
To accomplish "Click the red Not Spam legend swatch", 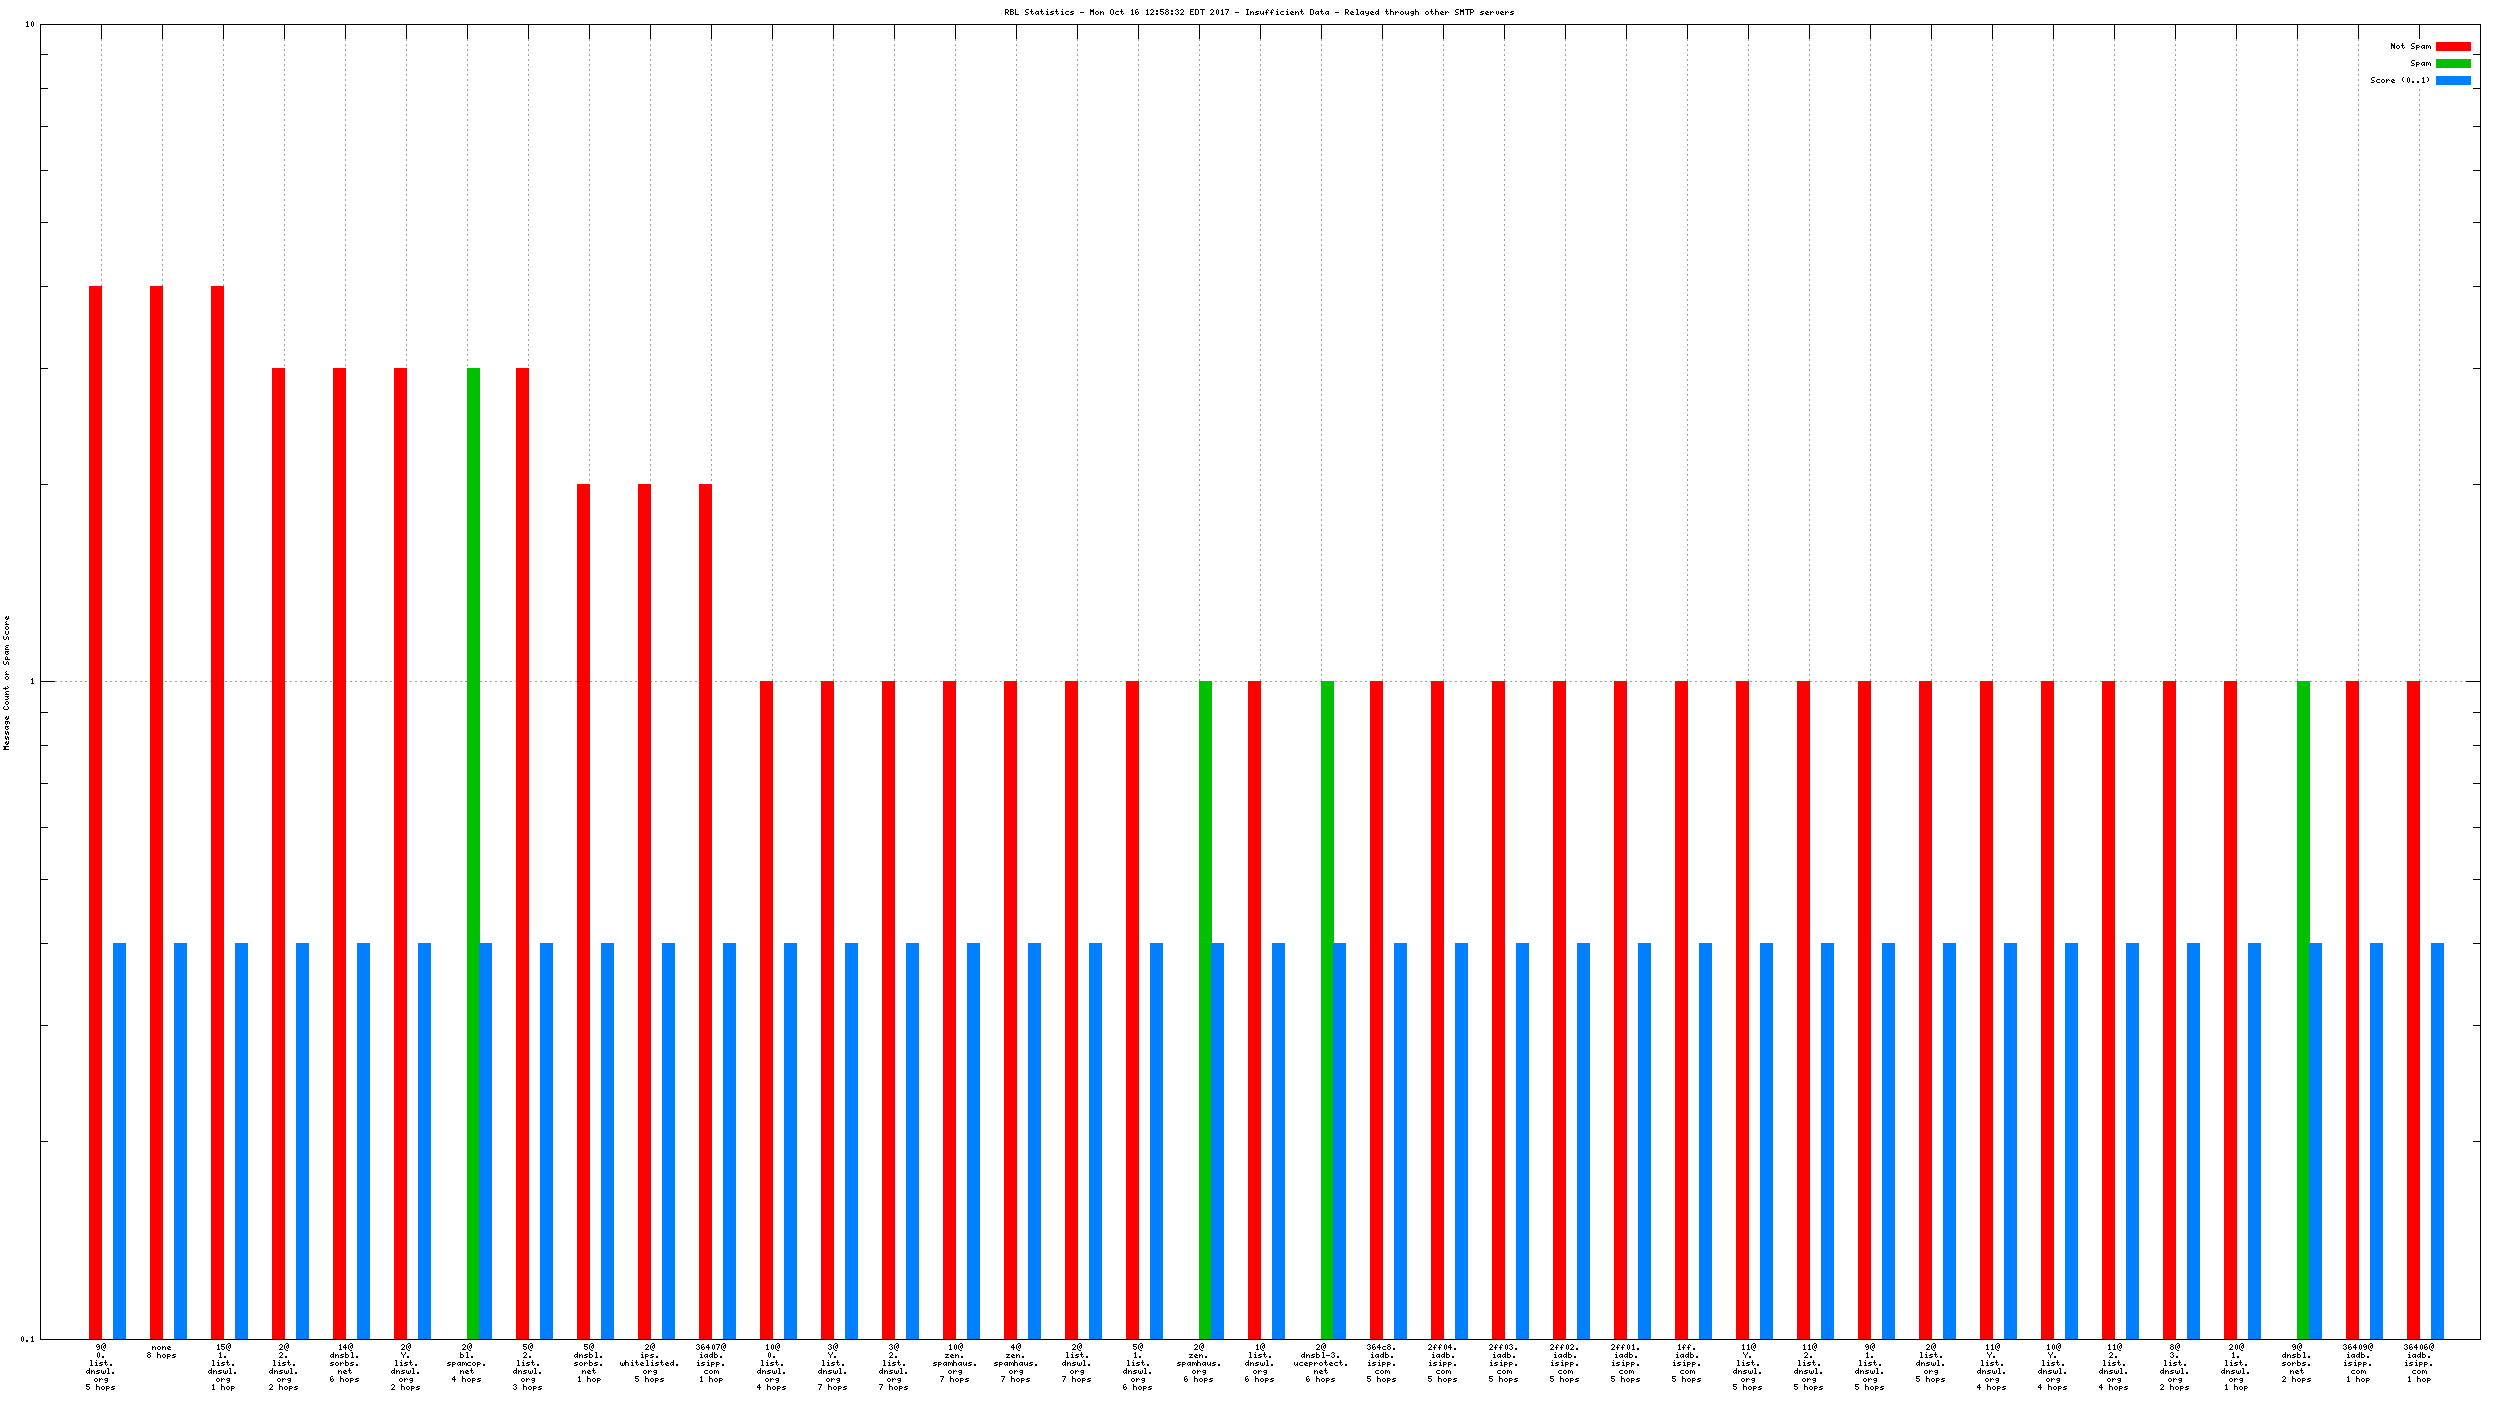I will 2452,46.
